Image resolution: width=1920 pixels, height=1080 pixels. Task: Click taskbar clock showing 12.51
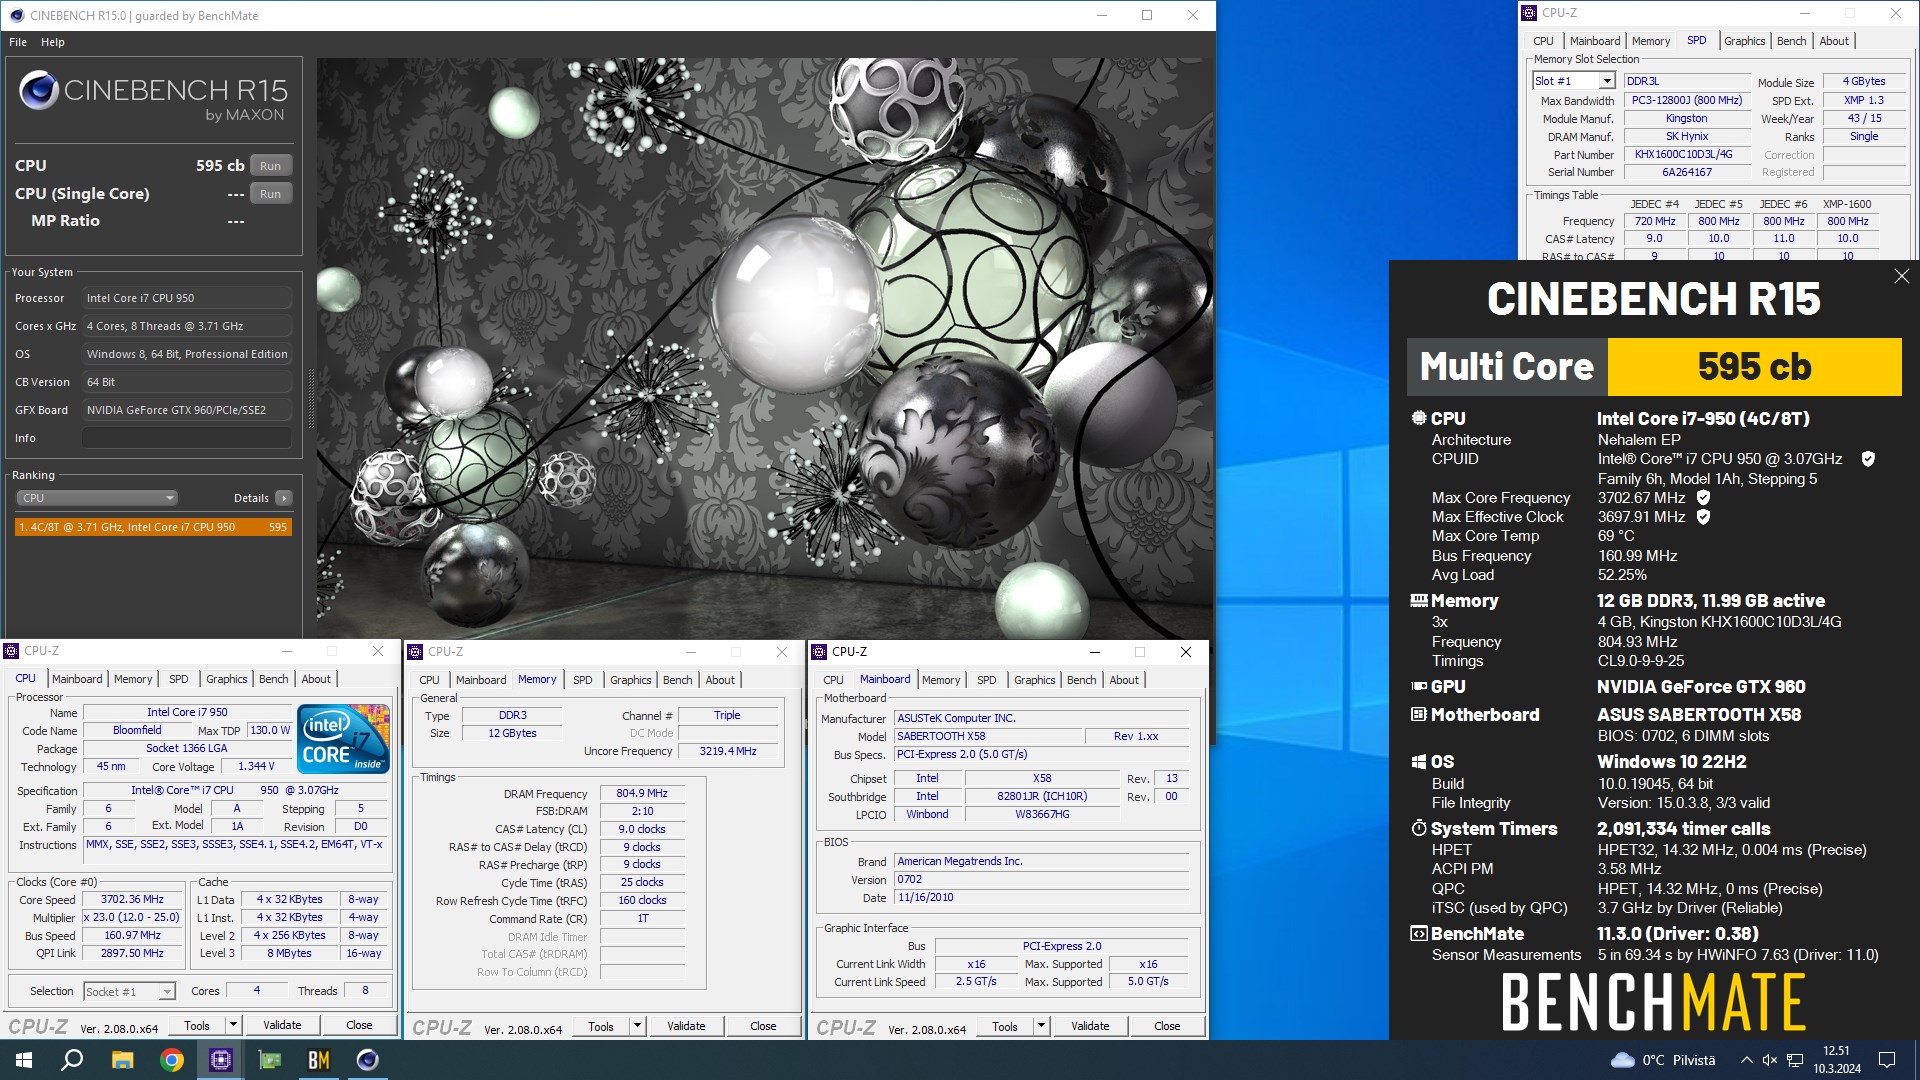click(x=1836, y=1060)
